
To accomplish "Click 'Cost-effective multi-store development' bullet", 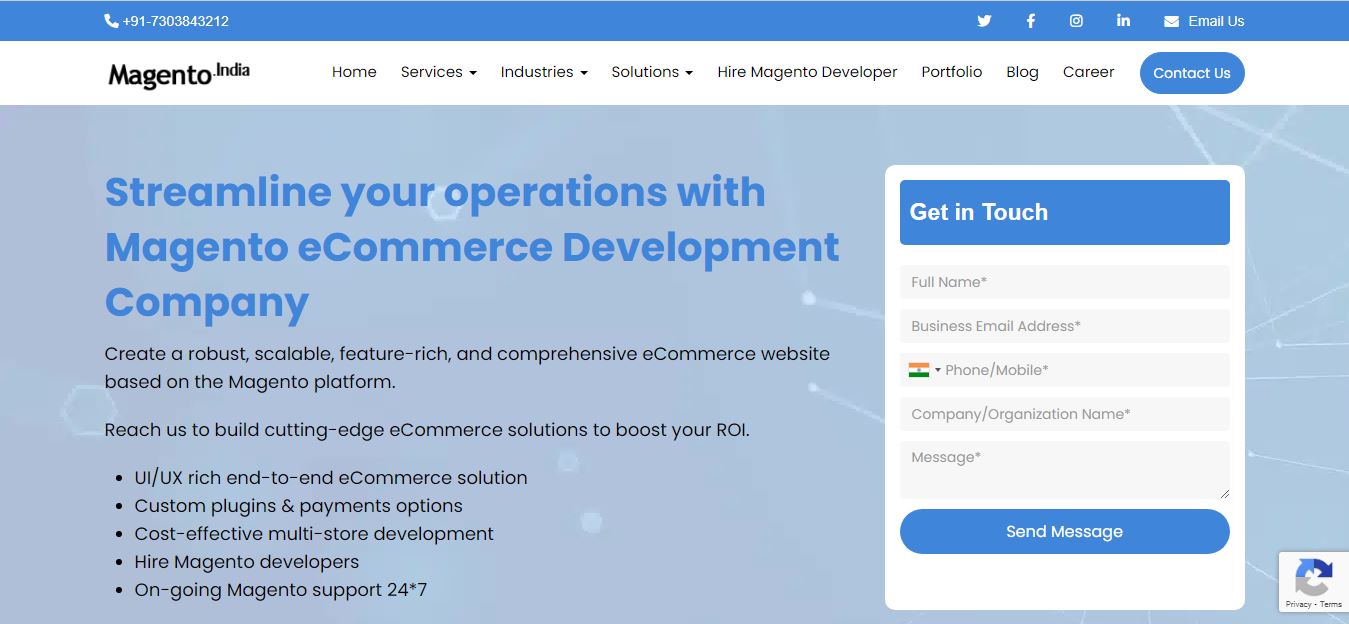I will pos(314,534).
